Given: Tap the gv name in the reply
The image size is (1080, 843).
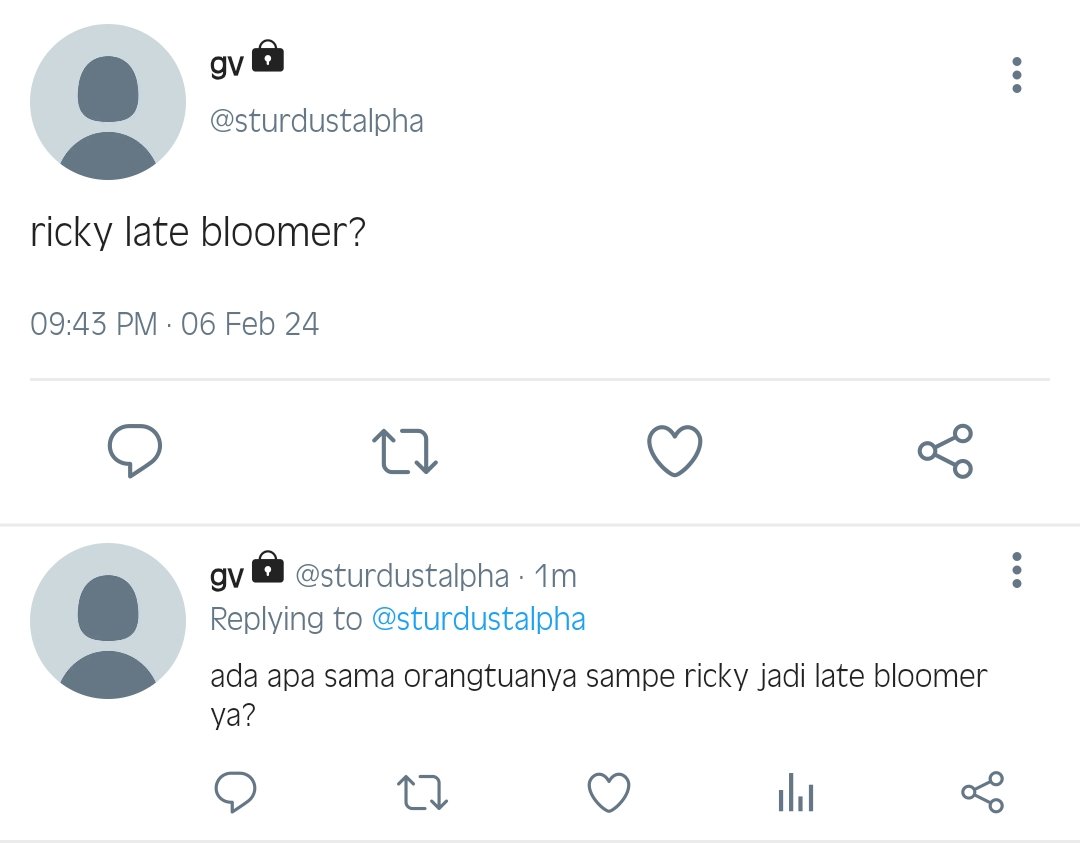Looking at the screenshot, I should click(227, 575).
